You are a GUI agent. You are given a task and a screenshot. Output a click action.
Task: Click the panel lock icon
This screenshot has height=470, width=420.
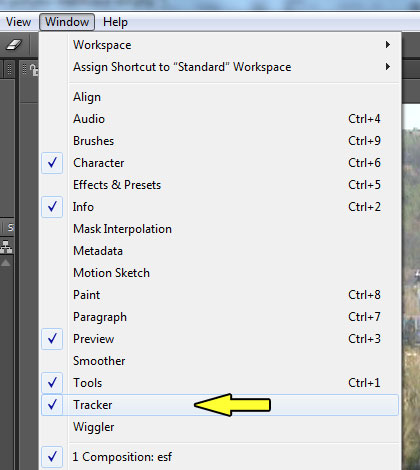pyautogui.click(x=34, y=70)
